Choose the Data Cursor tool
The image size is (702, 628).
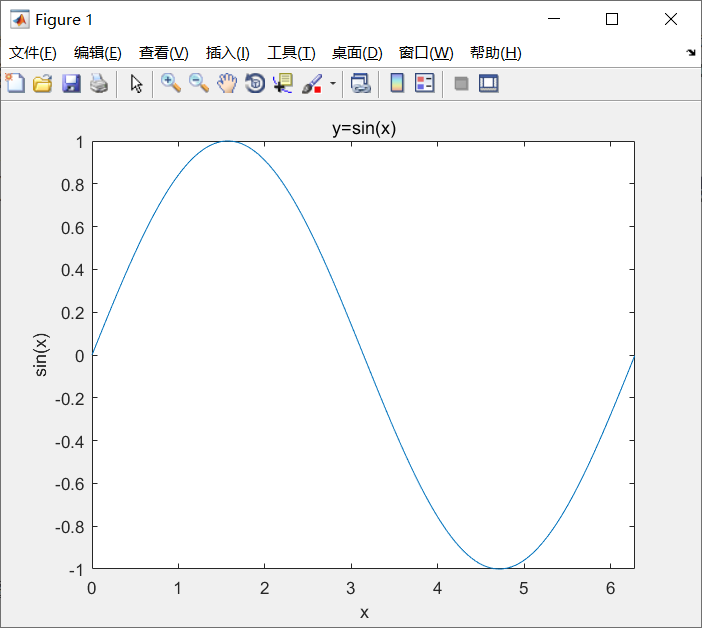283,83
